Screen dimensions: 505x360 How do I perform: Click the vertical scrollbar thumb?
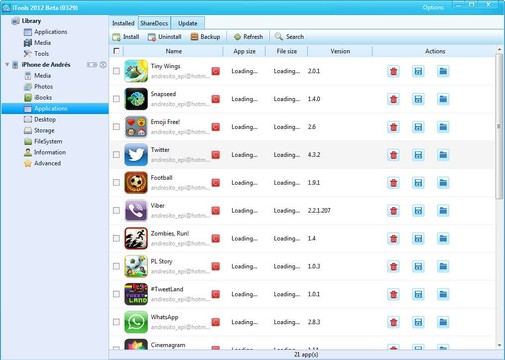[499, 126]
